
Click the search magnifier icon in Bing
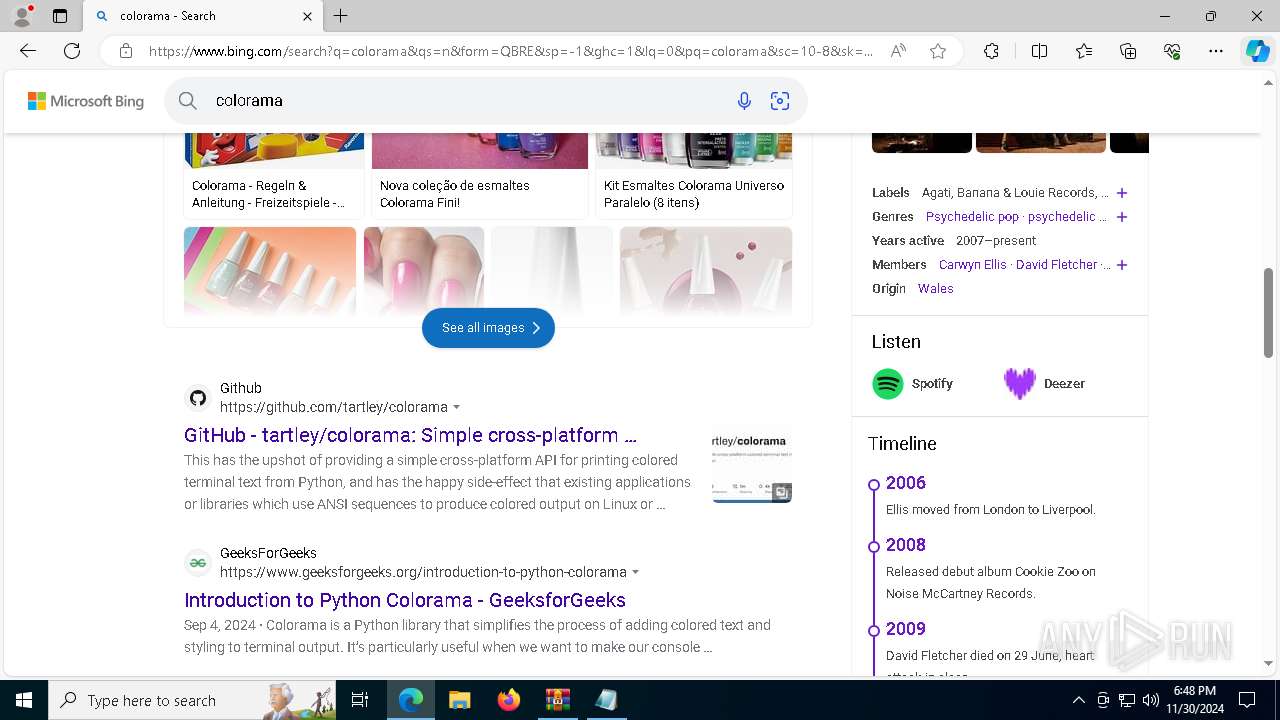coord(188,100)
